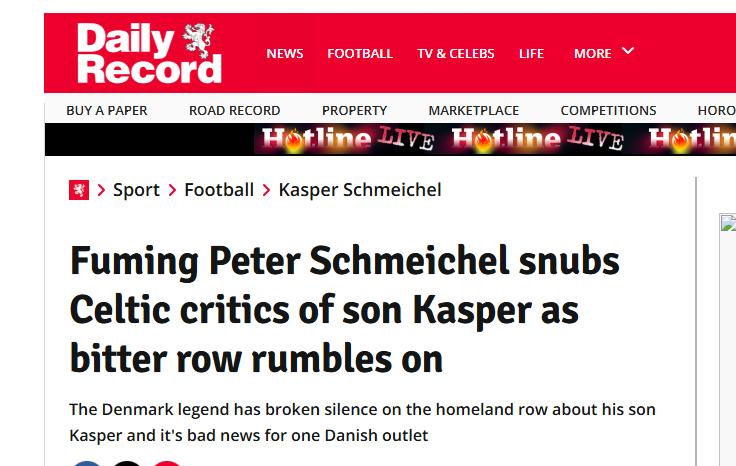Click the BUY A PAPER link
The height and width of the screenshot is (466, 736).
pos(107,110)
